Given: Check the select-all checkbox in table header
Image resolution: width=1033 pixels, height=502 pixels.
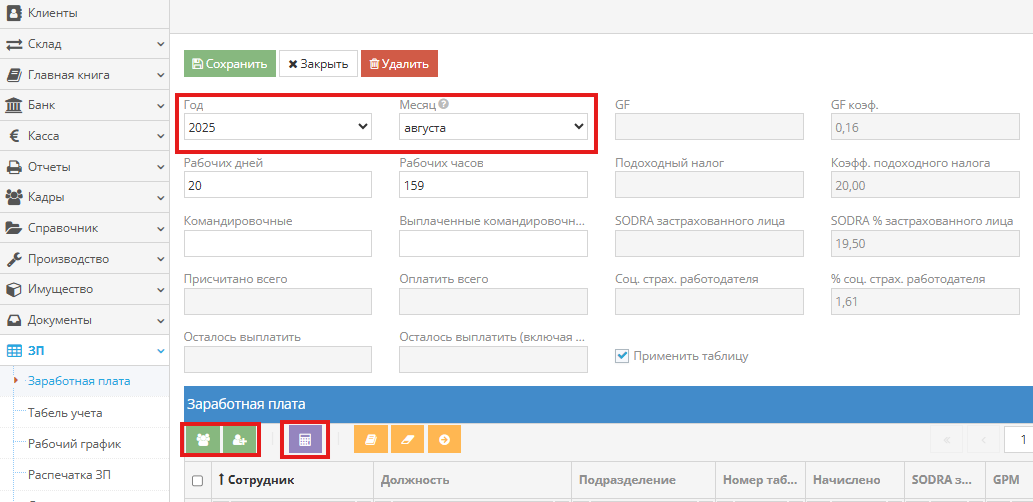Looking at the screenshot, I should point(197,481).
